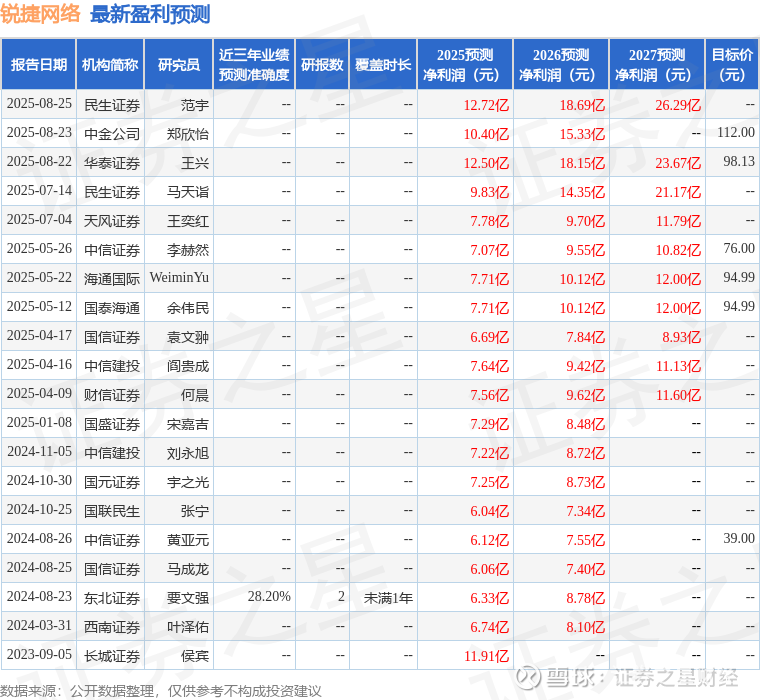Screen dimensions: 760x700
Task: Click the 2027预测净利润 column header
Action: [657, 64]
